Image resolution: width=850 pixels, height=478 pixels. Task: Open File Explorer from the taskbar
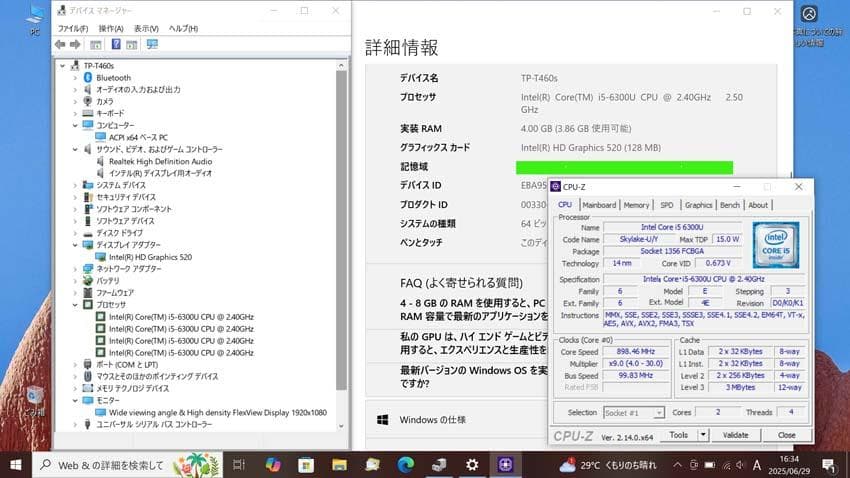[x=339, y=464]
